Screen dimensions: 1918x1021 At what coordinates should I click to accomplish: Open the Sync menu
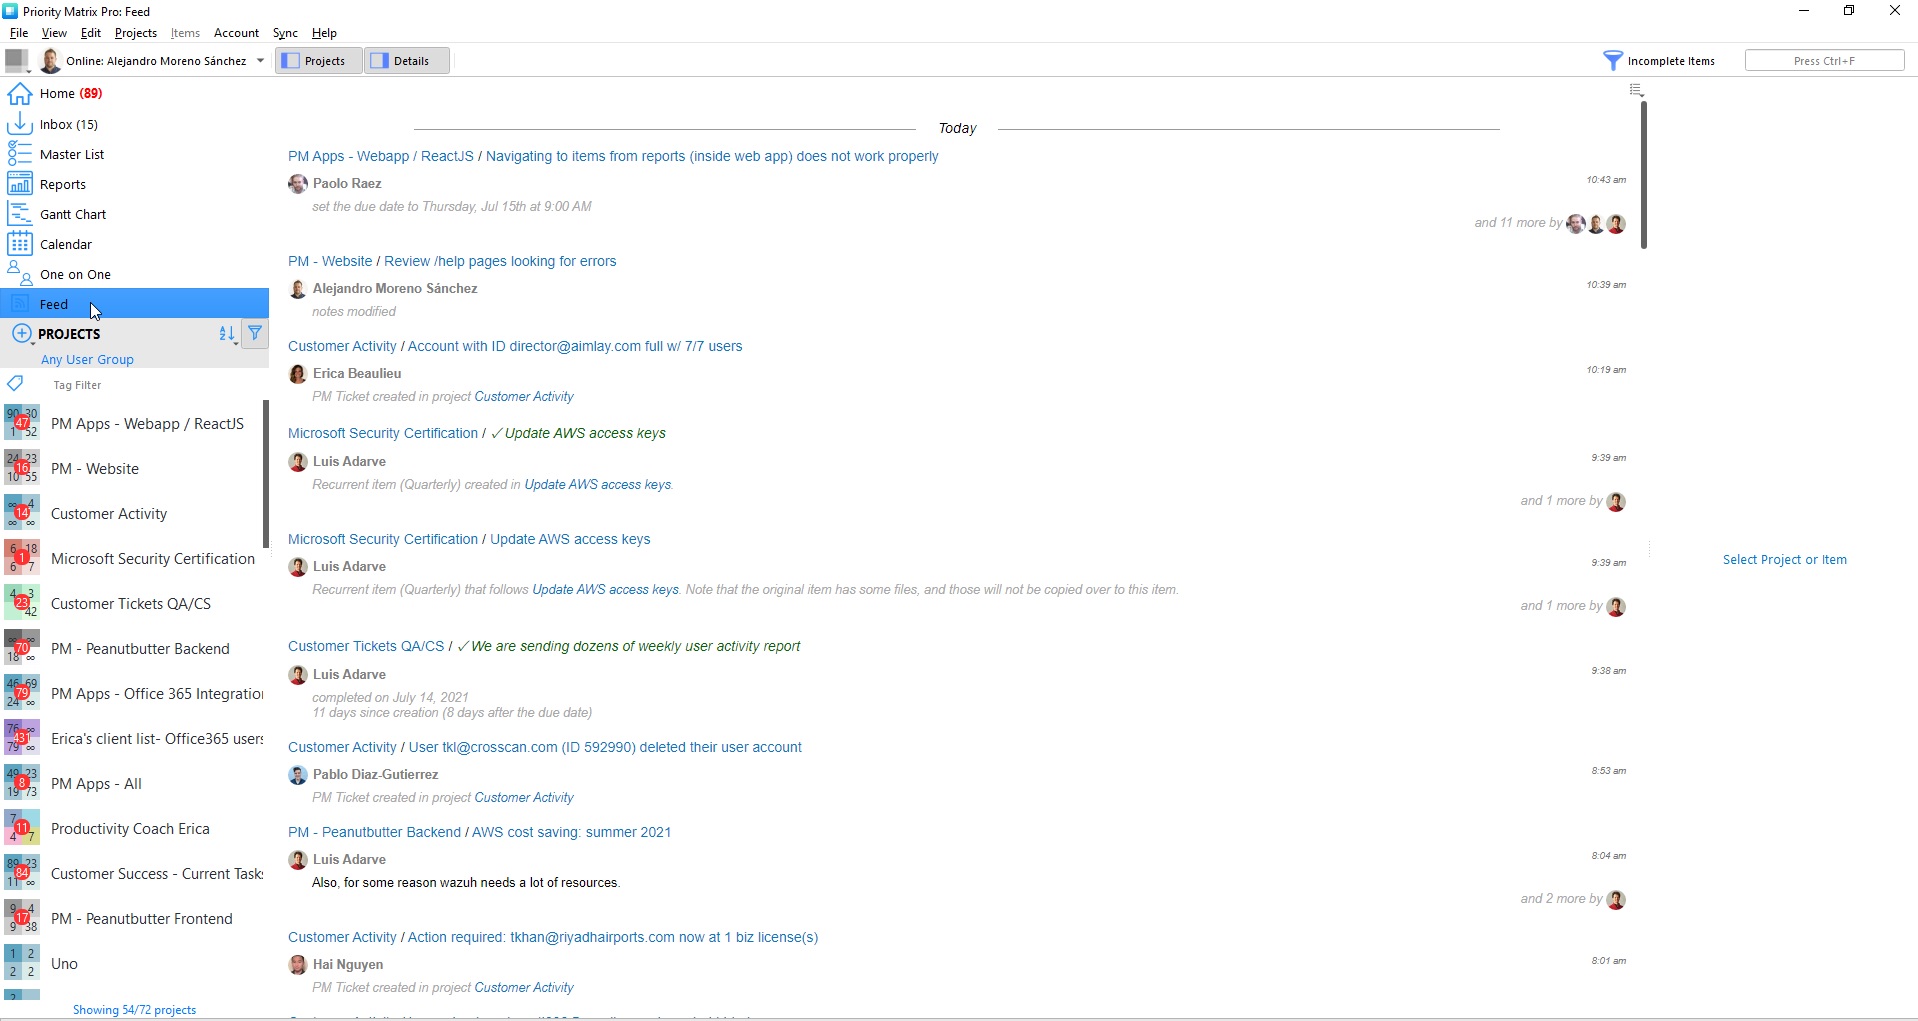(x=285, y=33)
